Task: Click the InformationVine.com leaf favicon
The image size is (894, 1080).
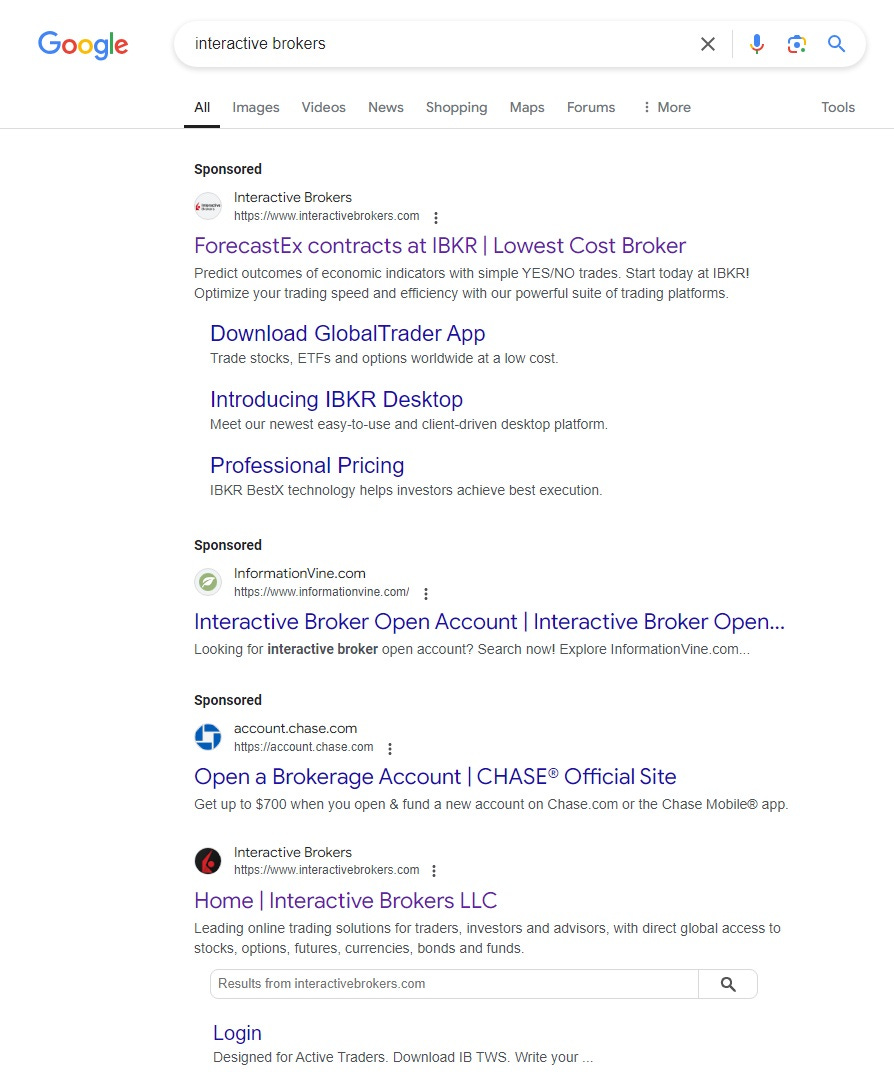Action: coord(208,583)
